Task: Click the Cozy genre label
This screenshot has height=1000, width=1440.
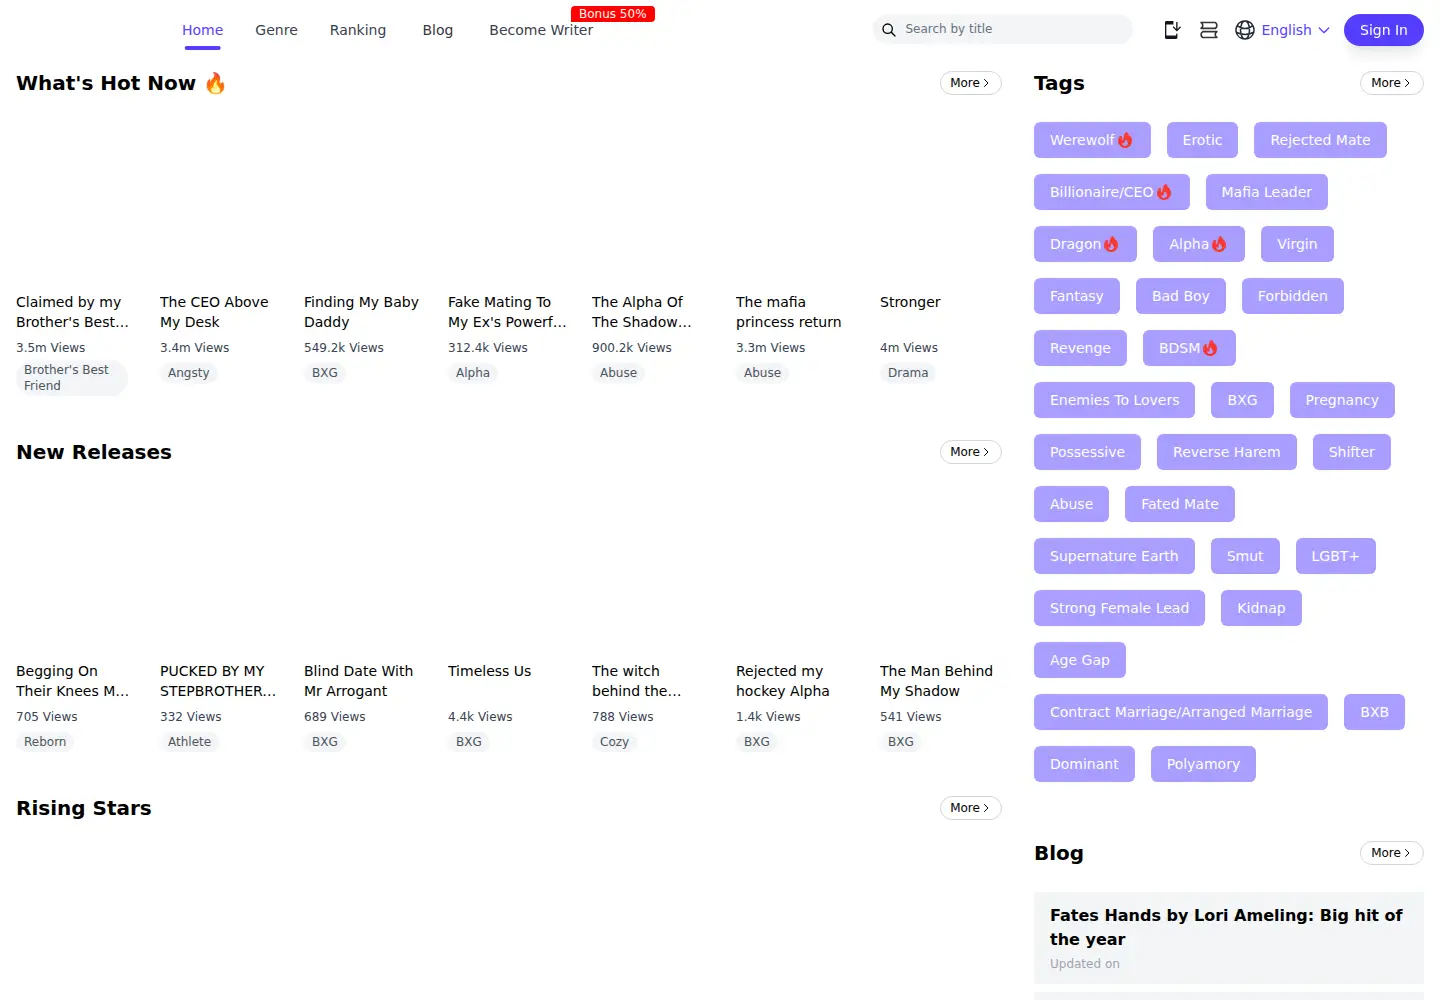Action: [614, 742]
